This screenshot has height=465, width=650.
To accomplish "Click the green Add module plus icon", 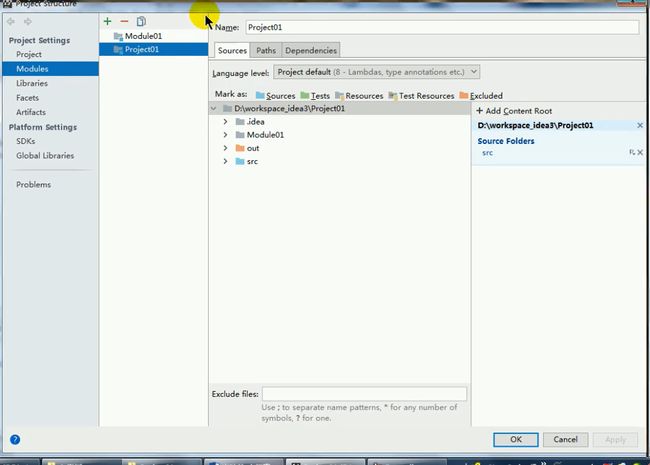I will point(107,21).
